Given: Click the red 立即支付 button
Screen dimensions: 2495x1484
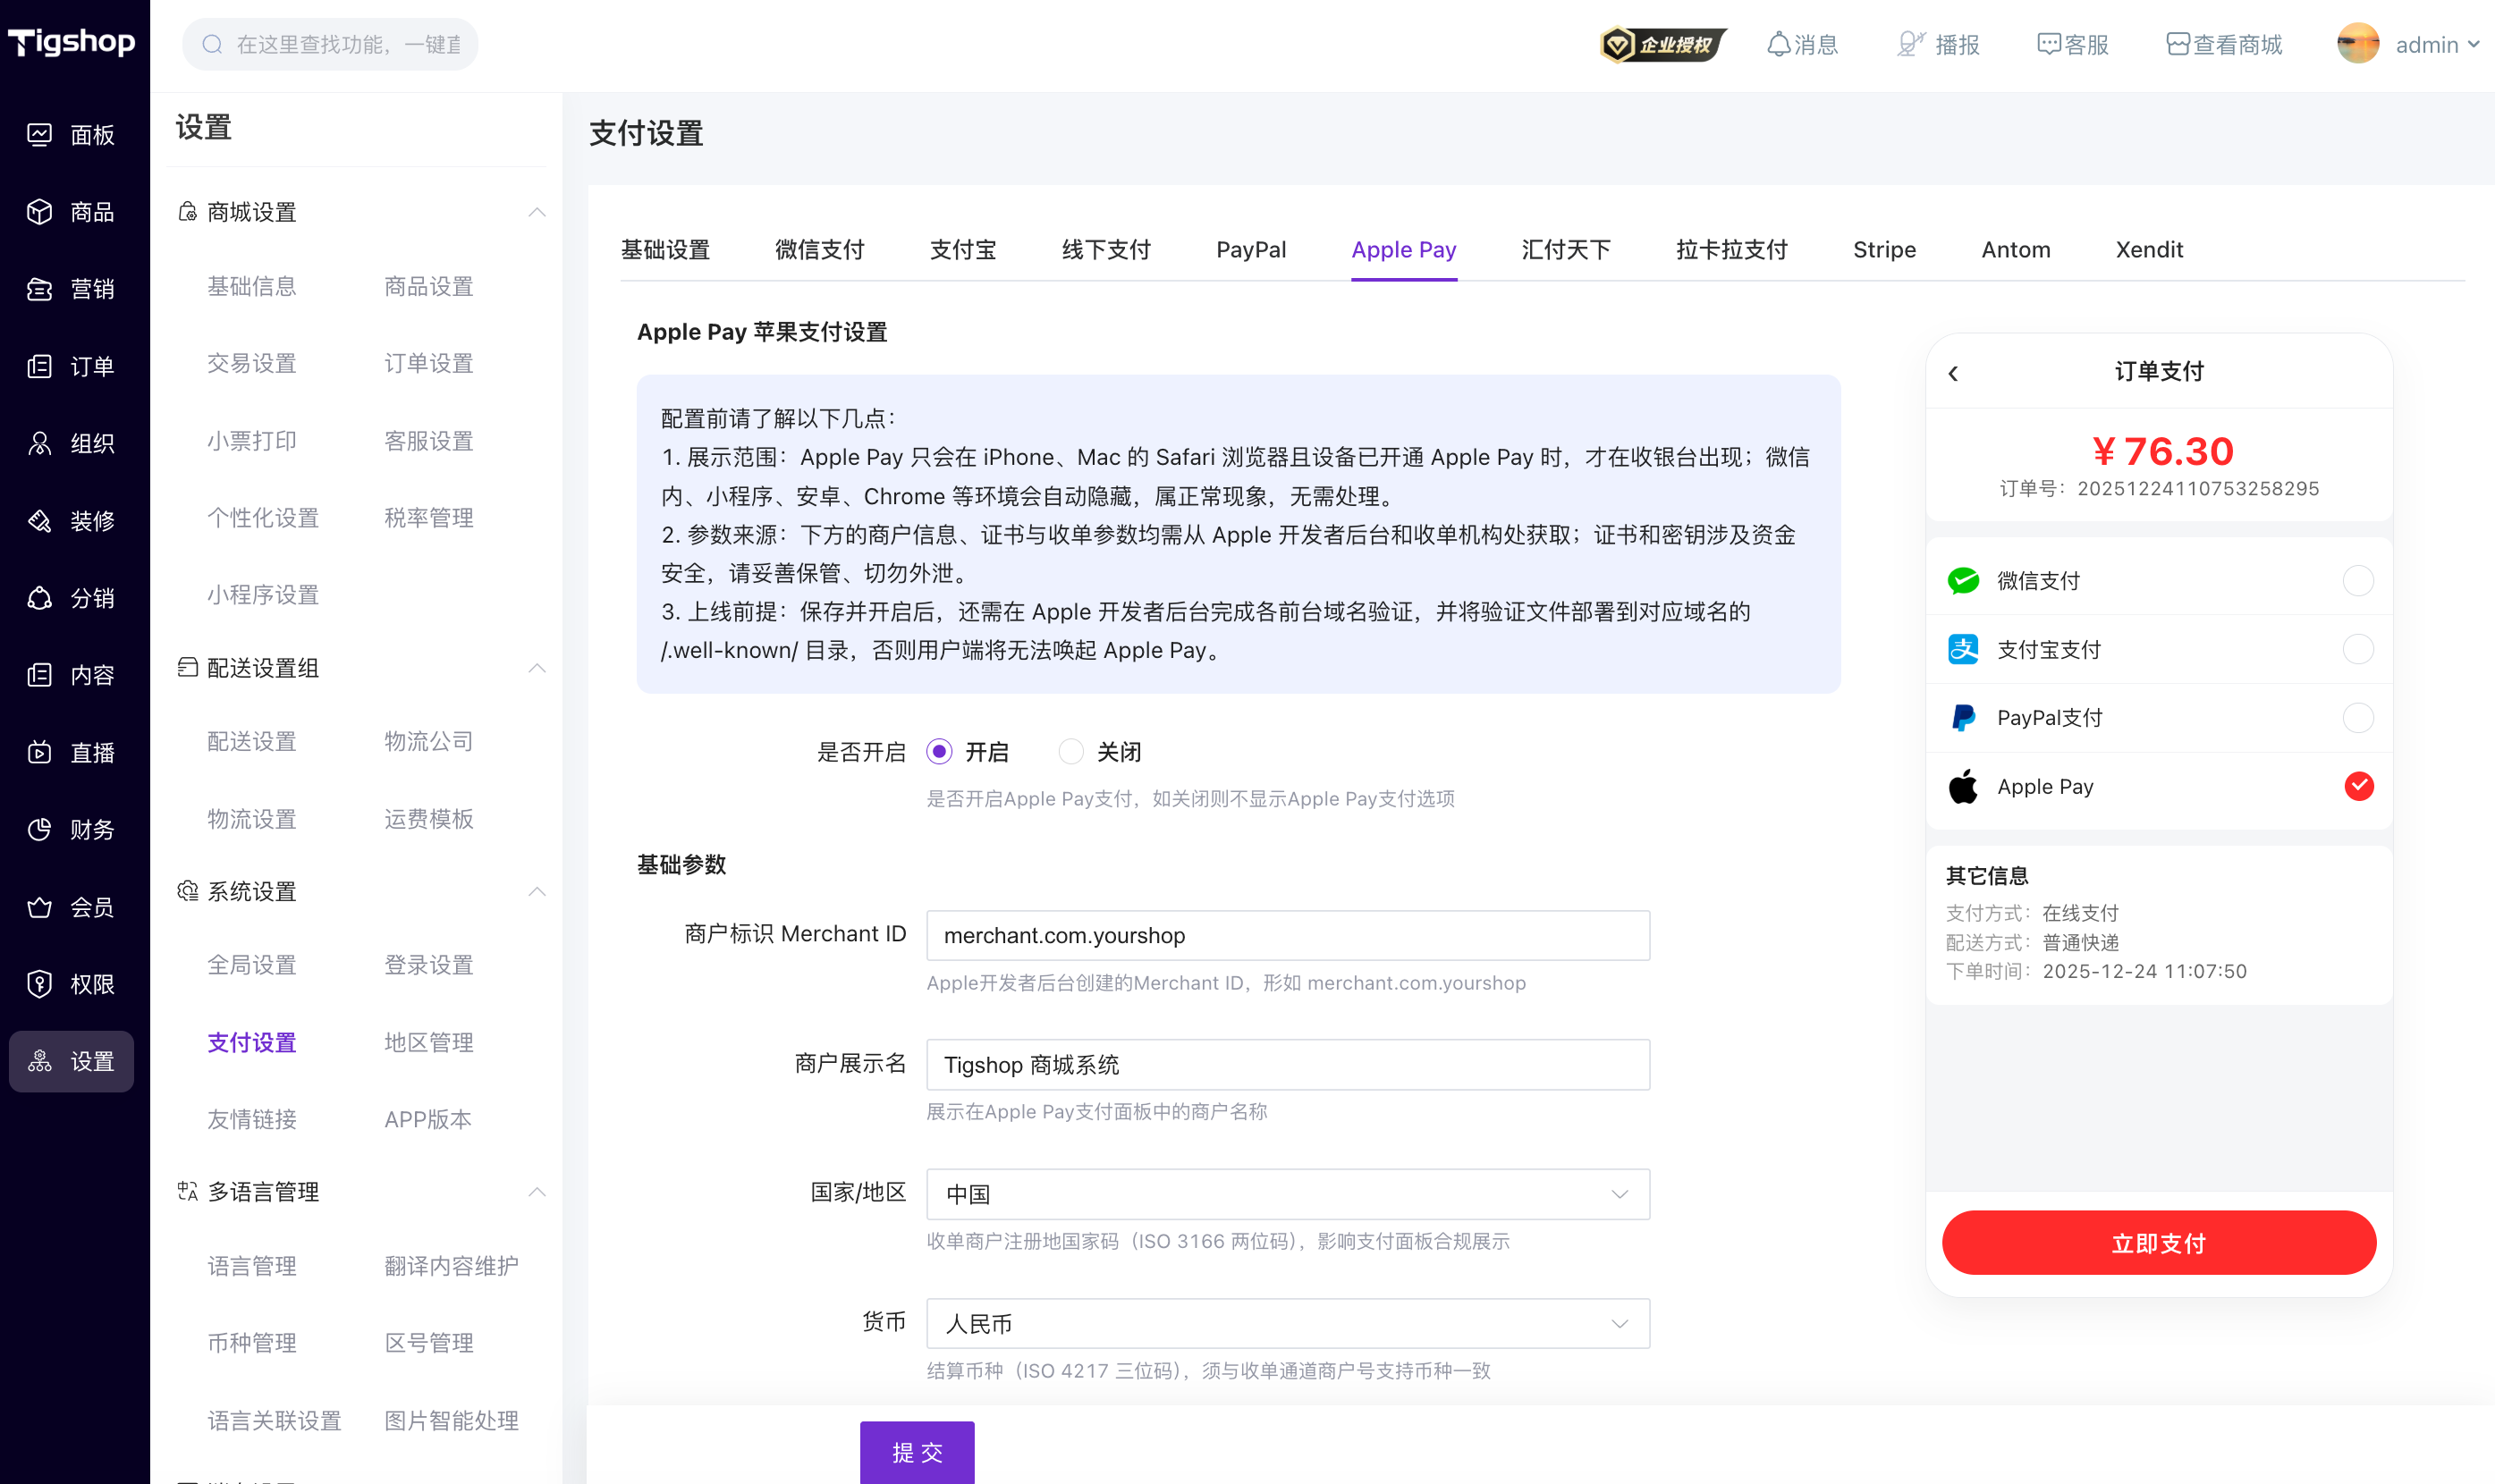Looking at the screenshot, I should click(2159, 1243).
